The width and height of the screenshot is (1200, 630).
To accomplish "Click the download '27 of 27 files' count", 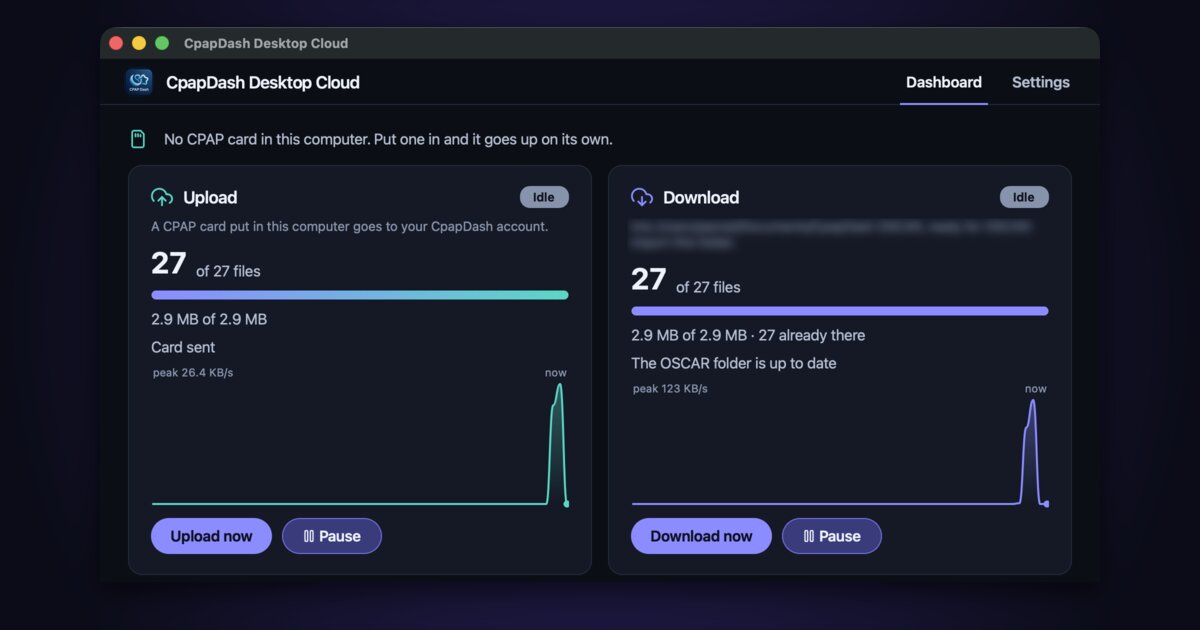I will coord(686,280).
